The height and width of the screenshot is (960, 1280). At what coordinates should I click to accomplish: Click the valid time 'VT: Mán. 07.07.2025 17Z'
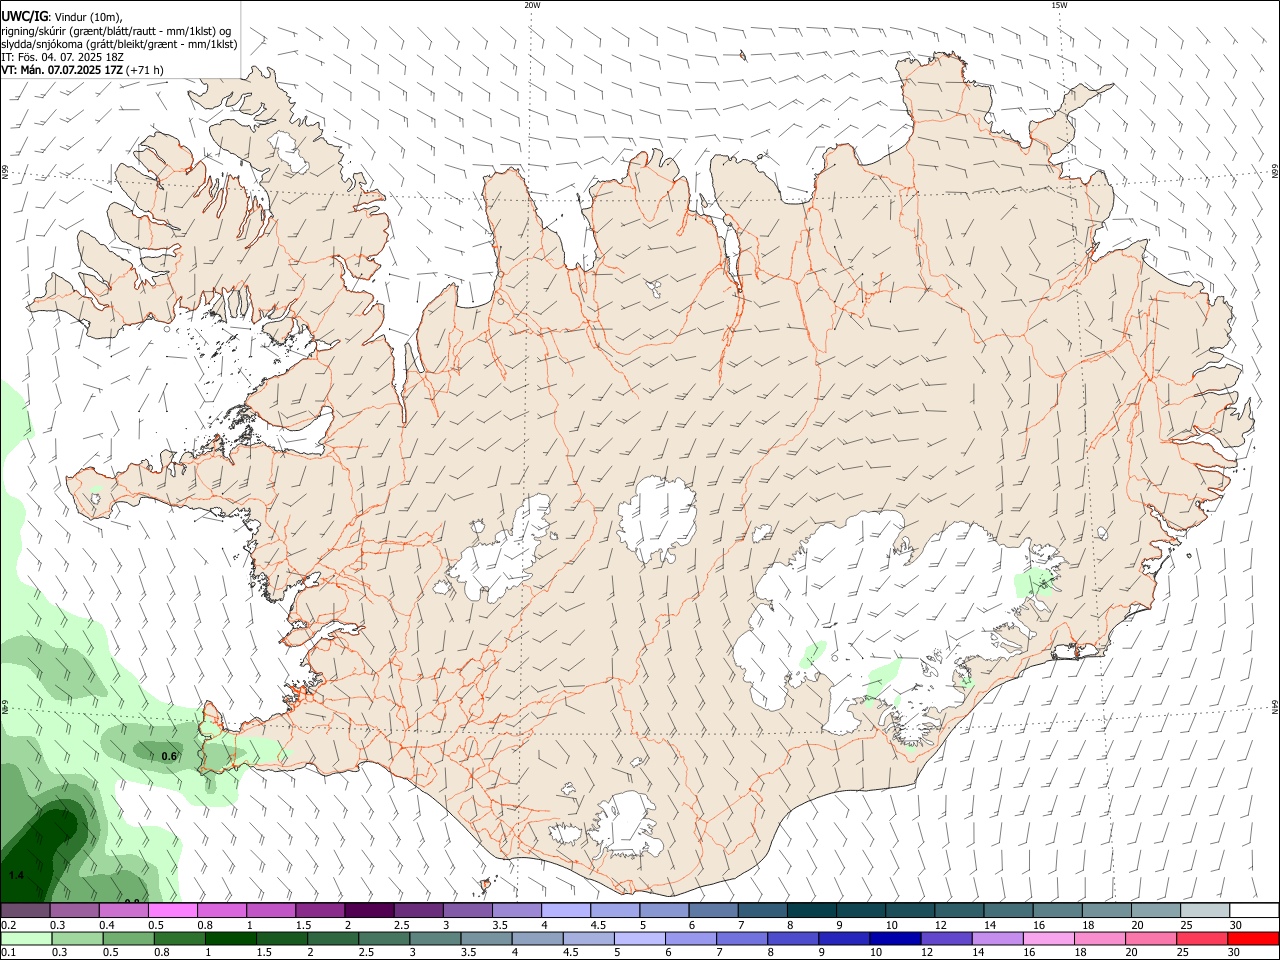61,70
